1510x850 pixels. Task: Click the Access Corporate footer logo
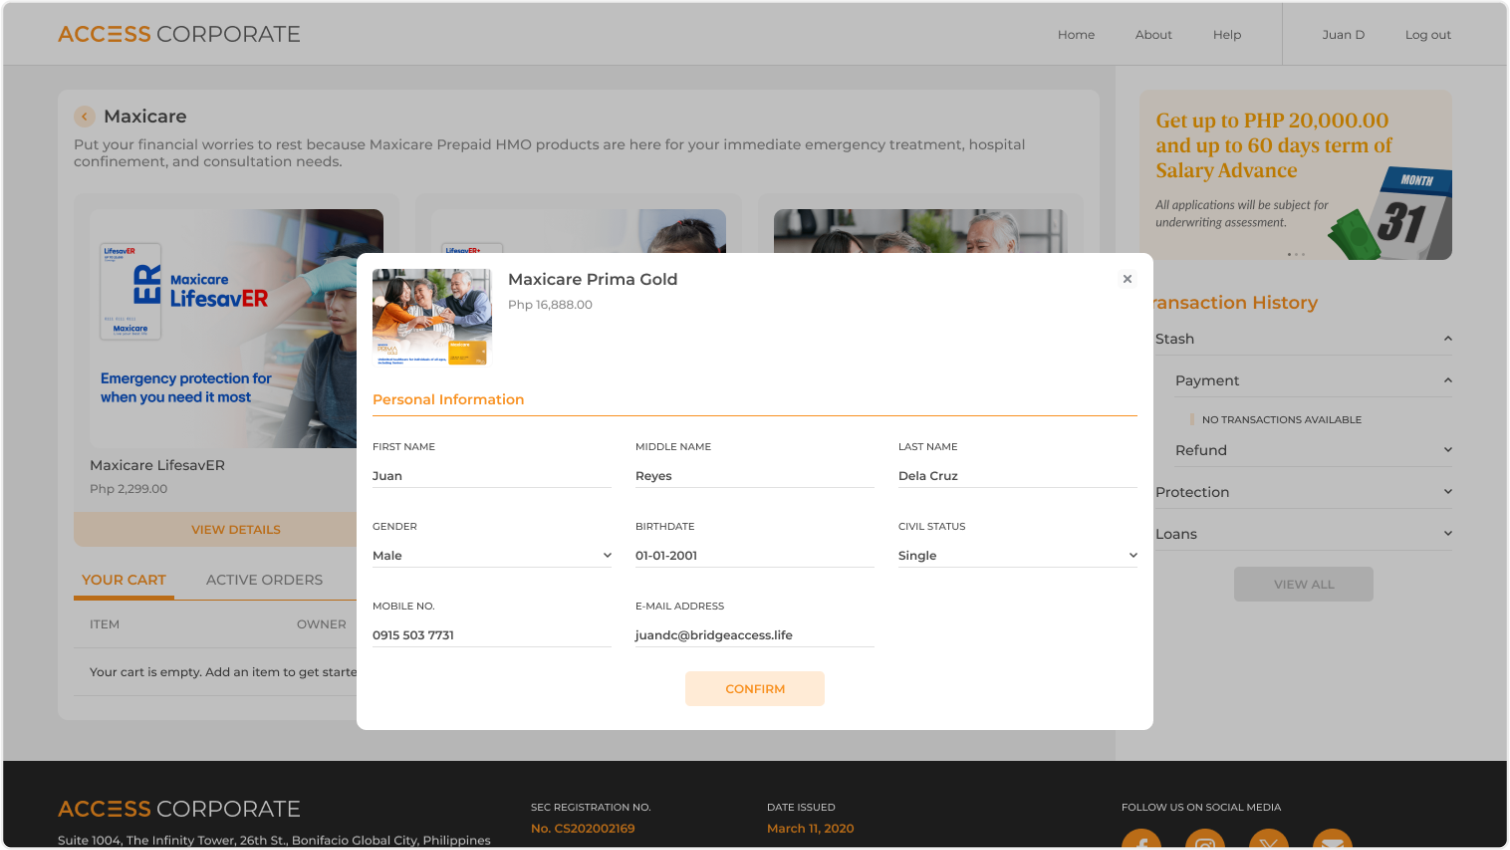point(179,808)
